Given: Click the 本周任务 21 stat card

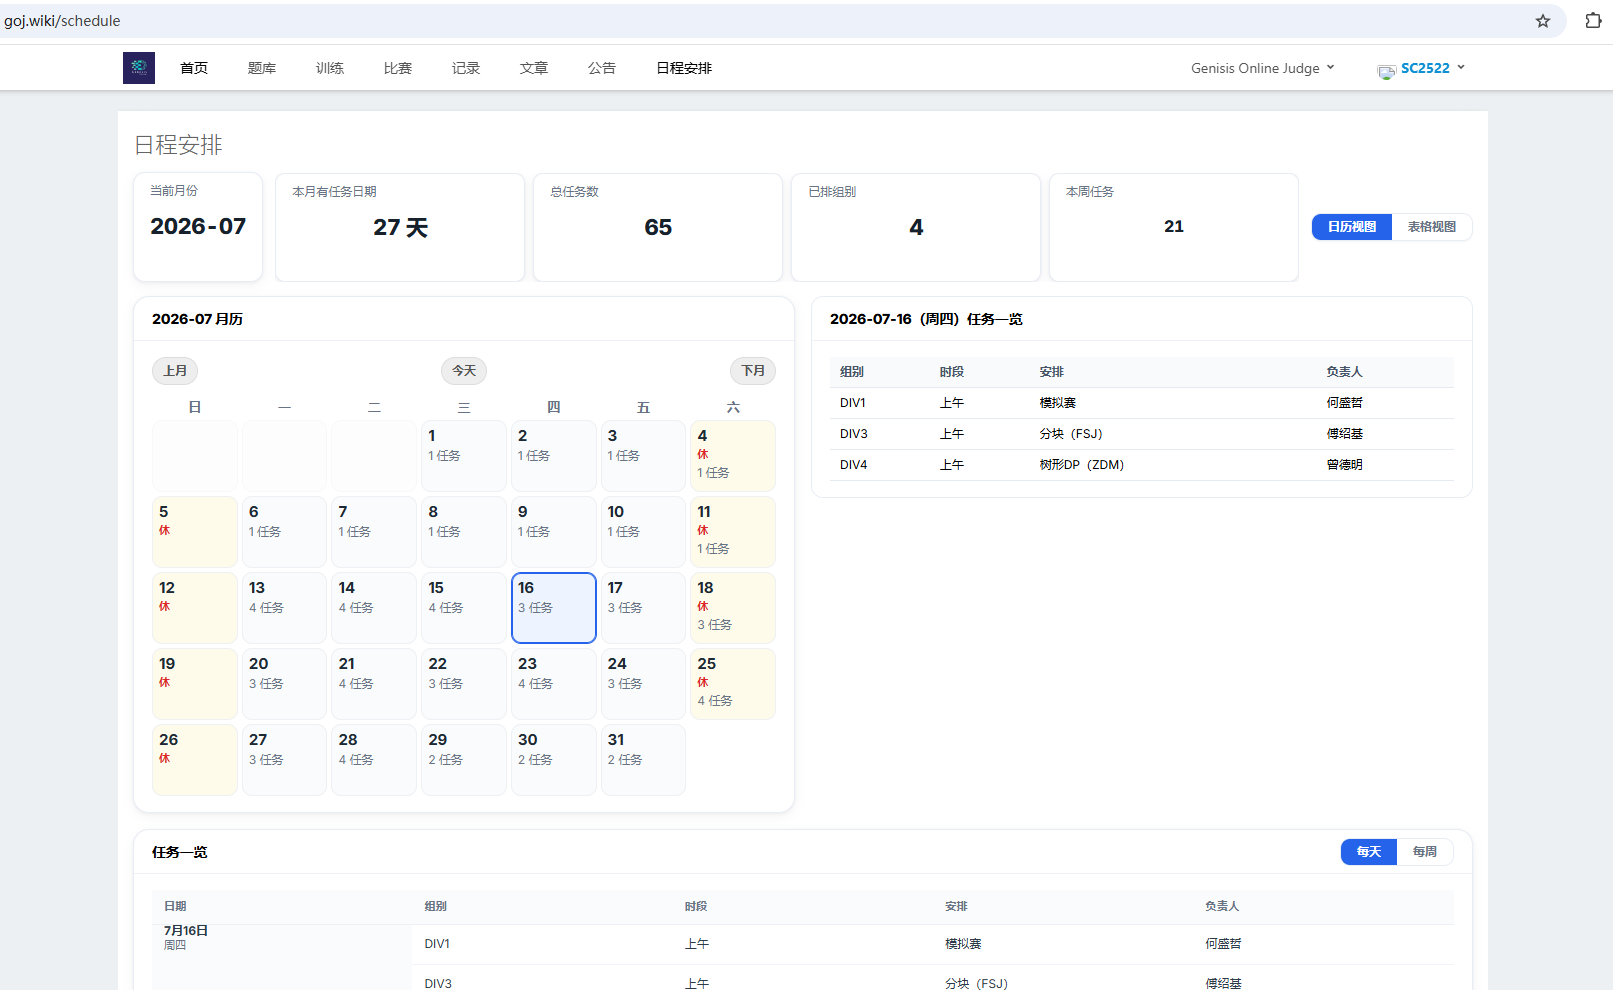Looking at the screenshot, I should point(1174,227).
